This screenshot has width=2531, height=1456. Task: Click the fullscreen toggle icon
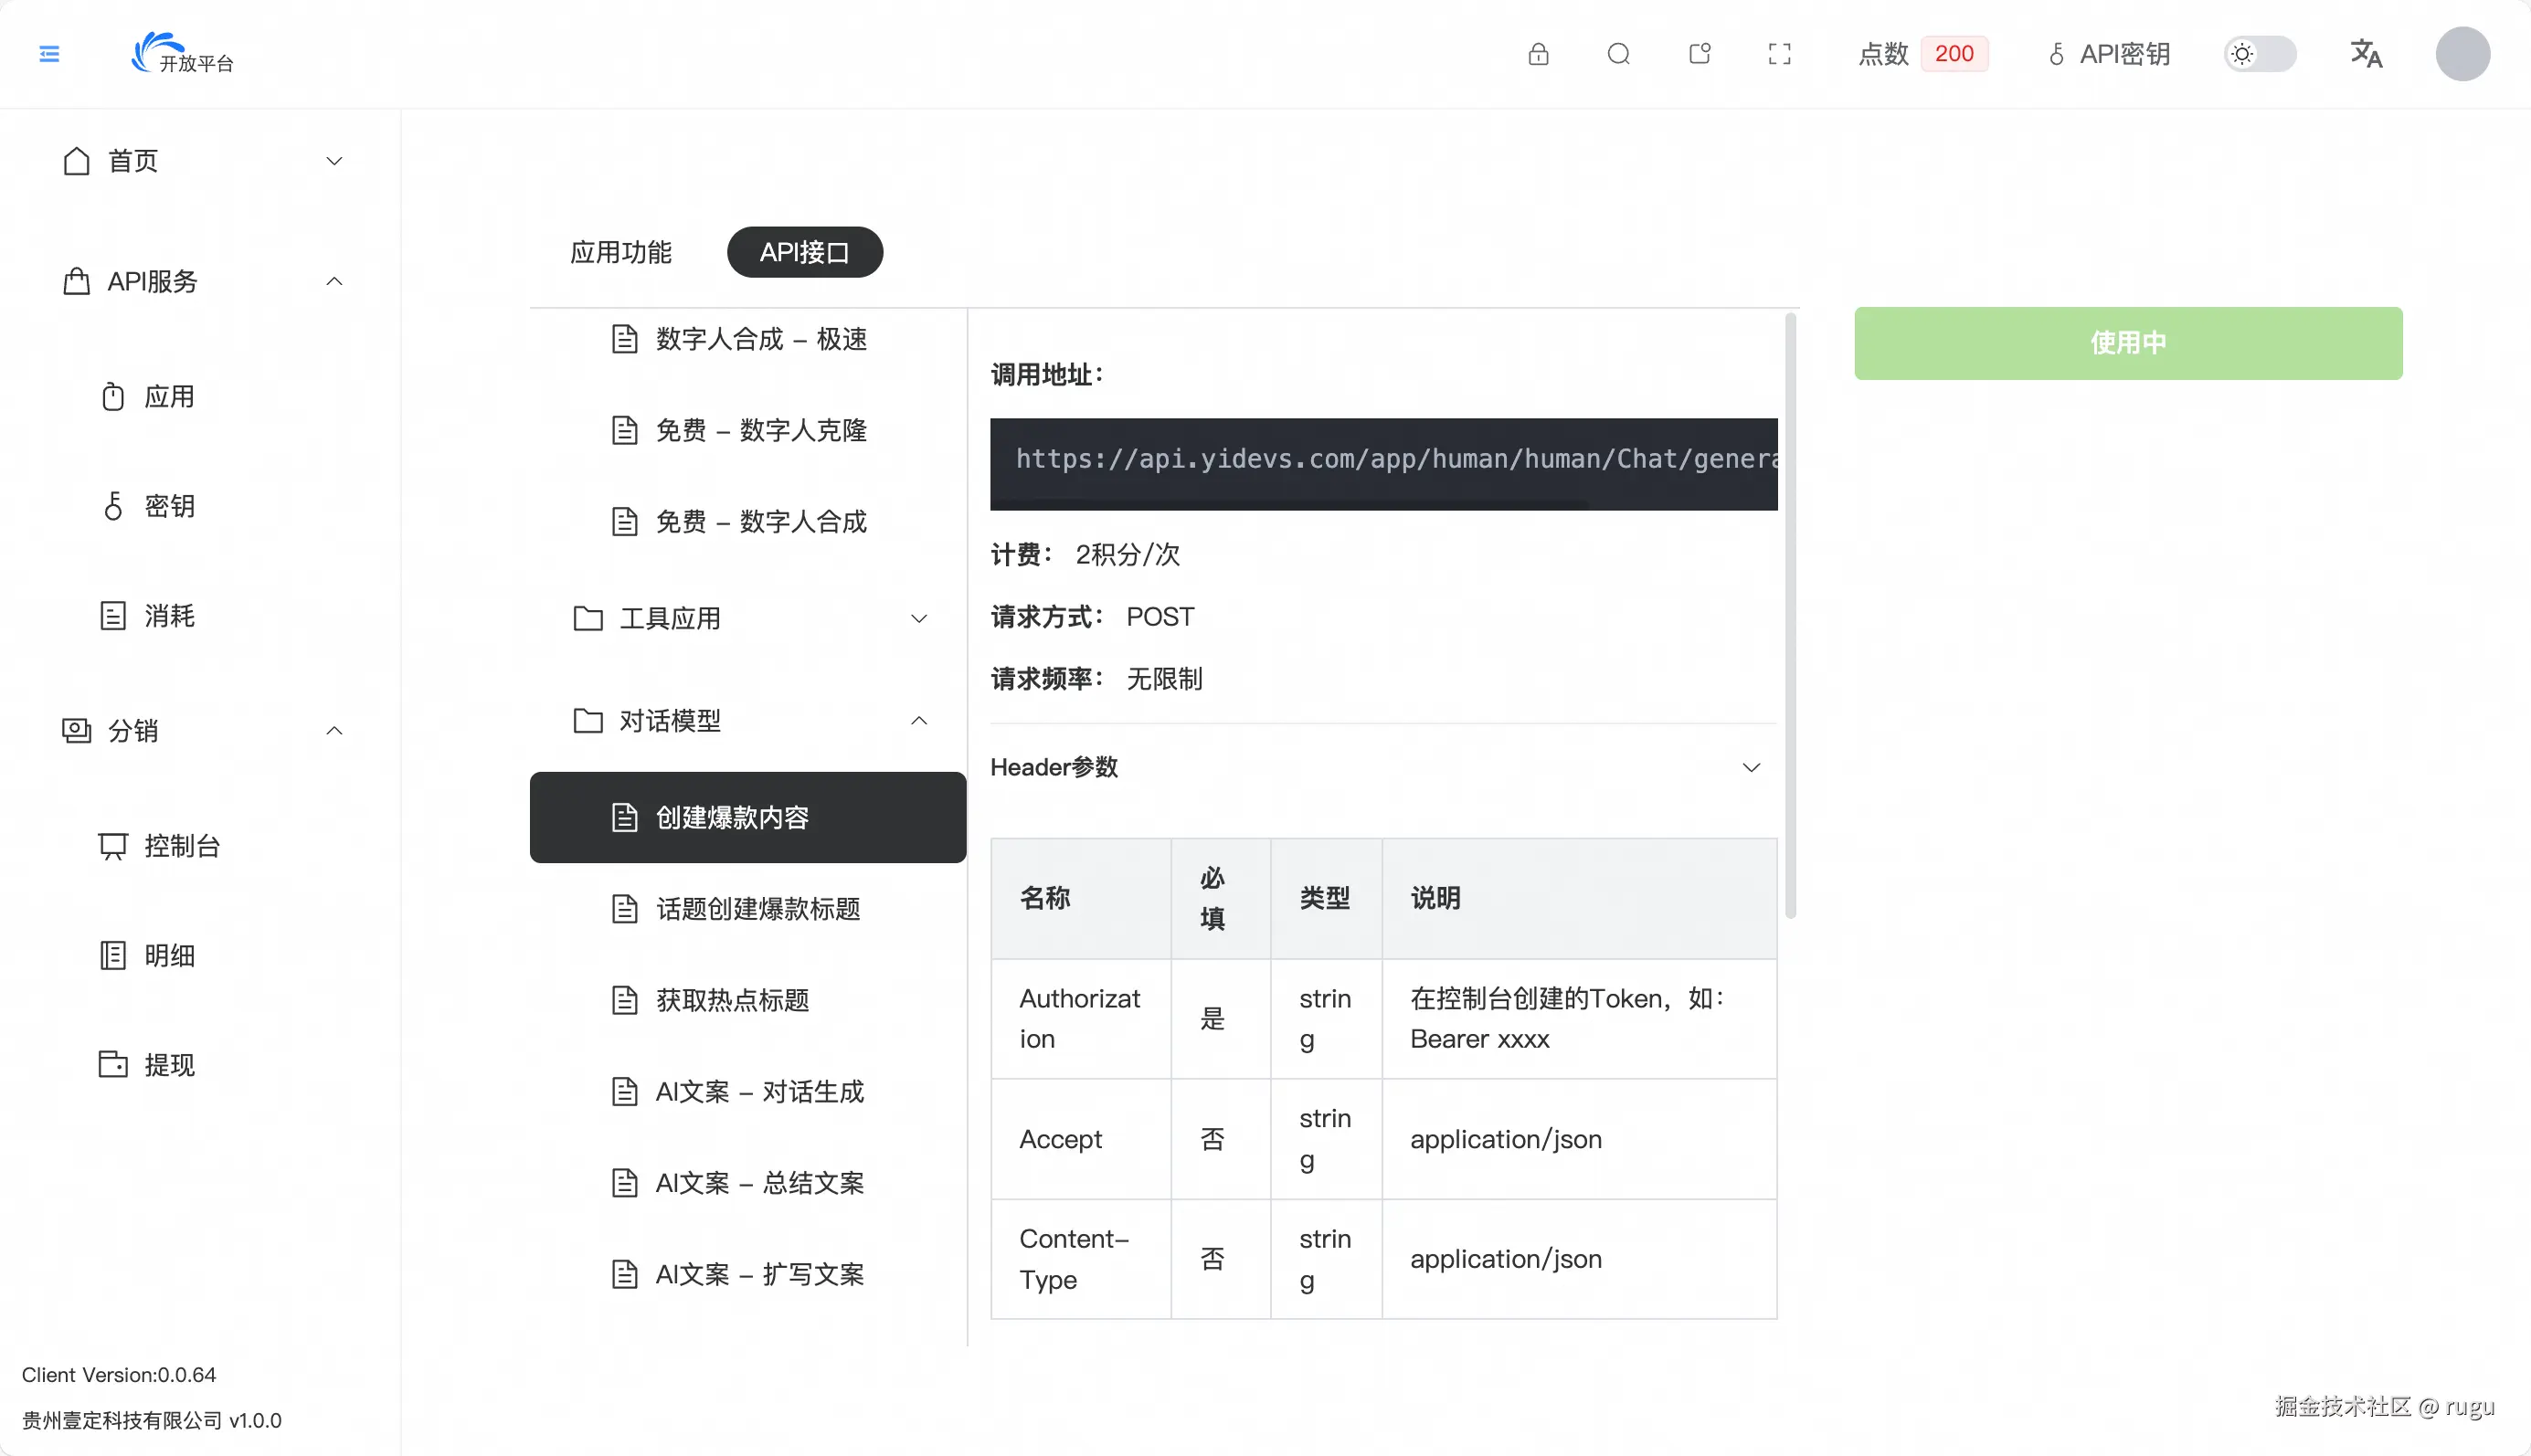(1779, 54)
